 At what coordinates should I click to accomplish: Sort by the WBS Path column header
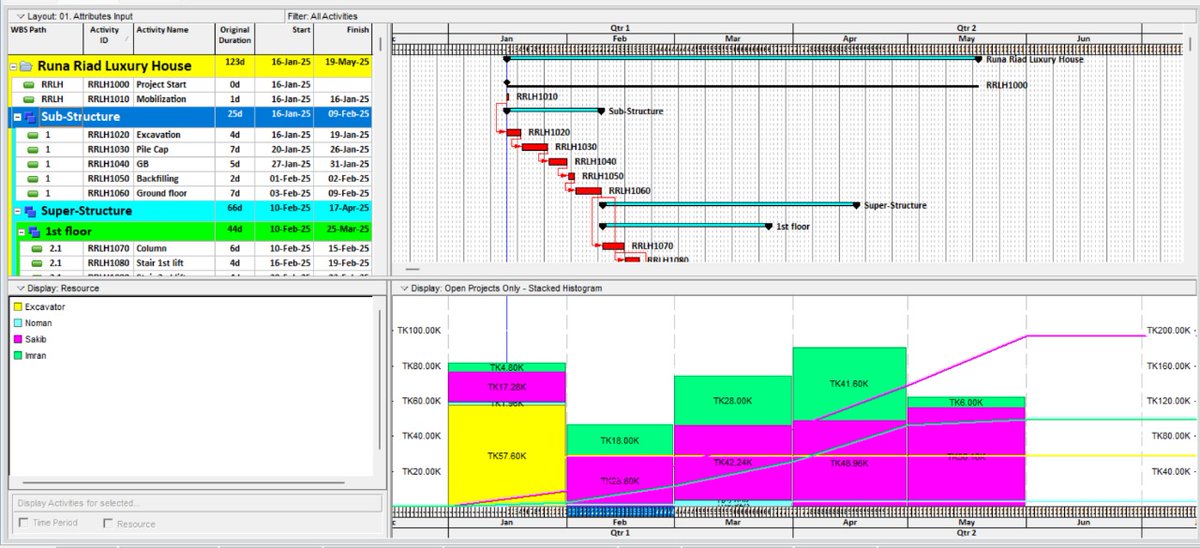[x=43, y=38]
